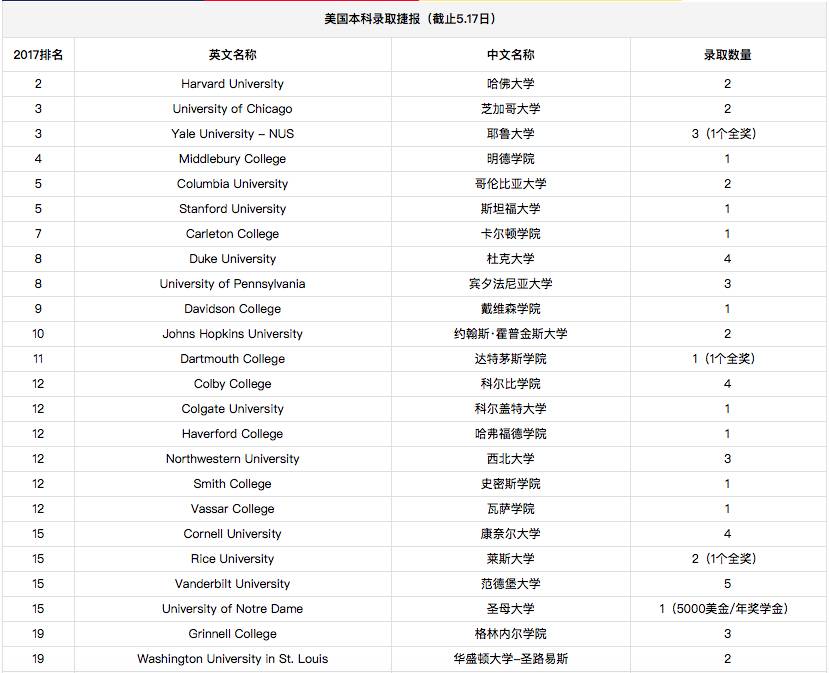Click the University of Notre Dame cell
The image size is (829, 673).
233,609
